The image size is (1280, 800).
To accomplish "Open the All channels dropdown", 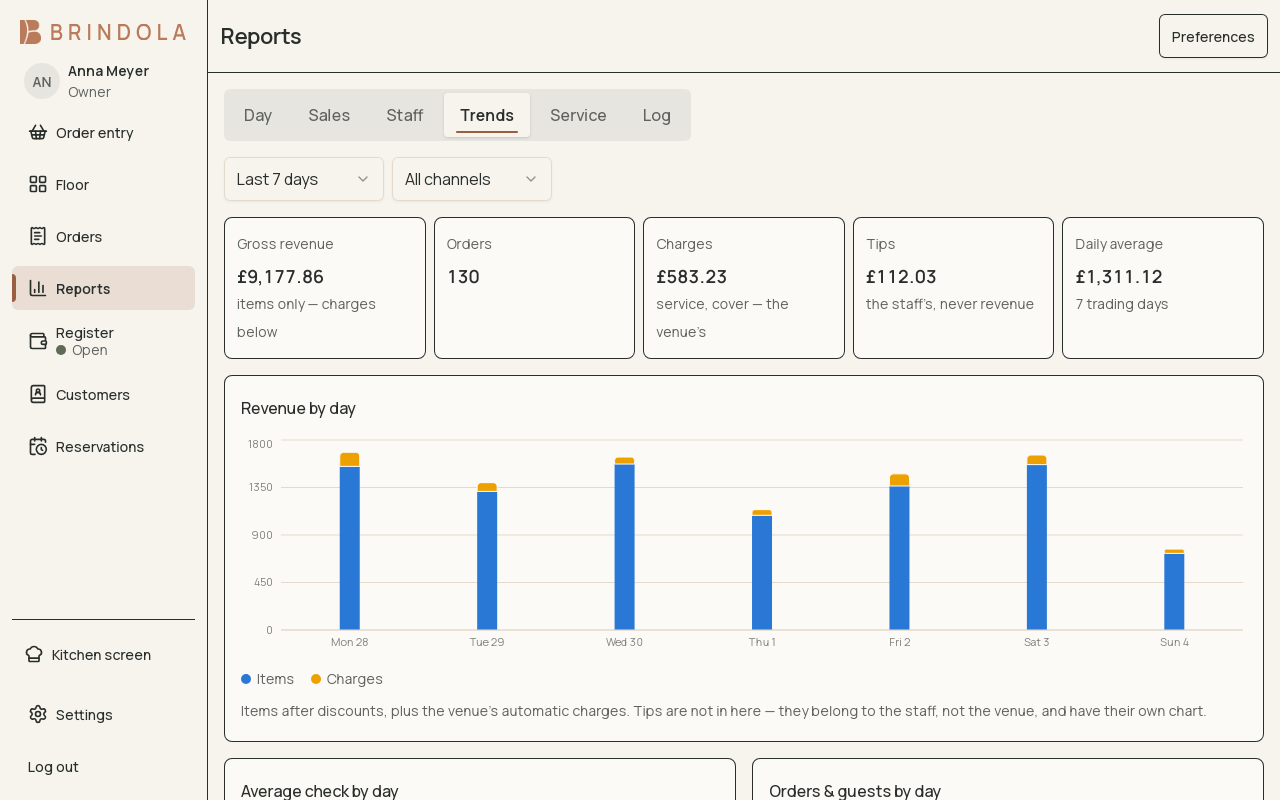I will (x=472, y=179).
